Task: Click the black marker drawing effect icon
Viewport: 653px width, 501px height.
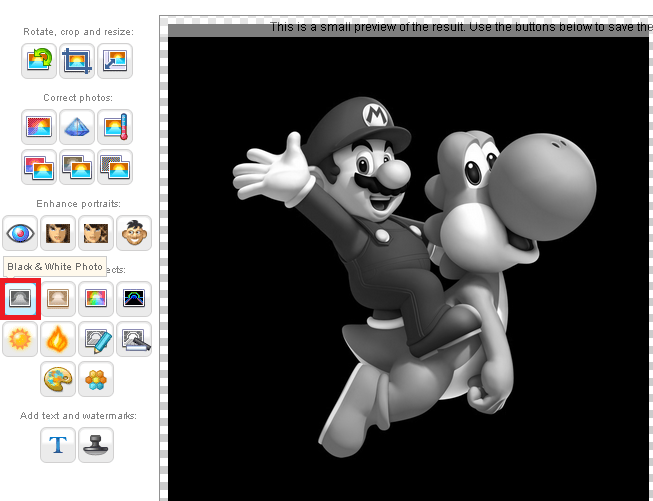Action: pyautogui.click(x=134, y=339)
